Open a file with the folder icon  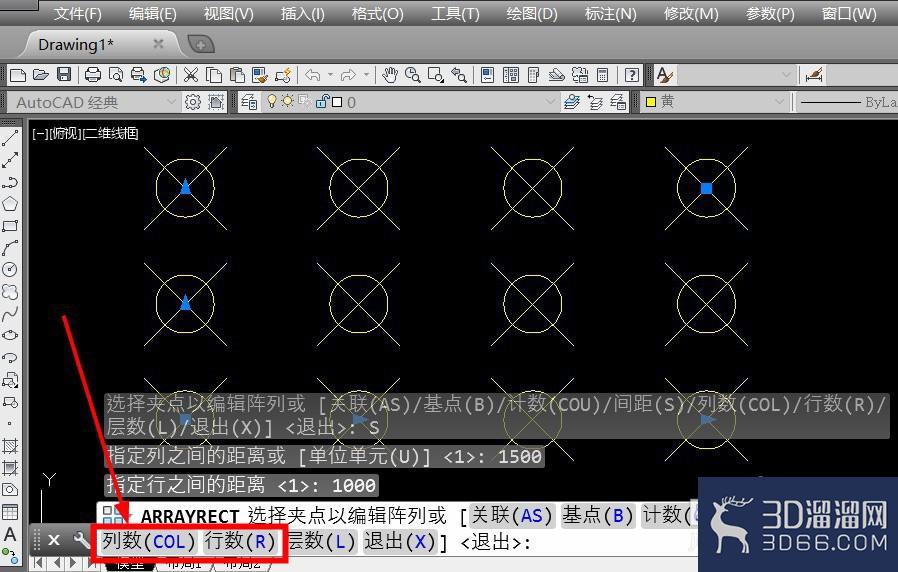click(41, 75)
